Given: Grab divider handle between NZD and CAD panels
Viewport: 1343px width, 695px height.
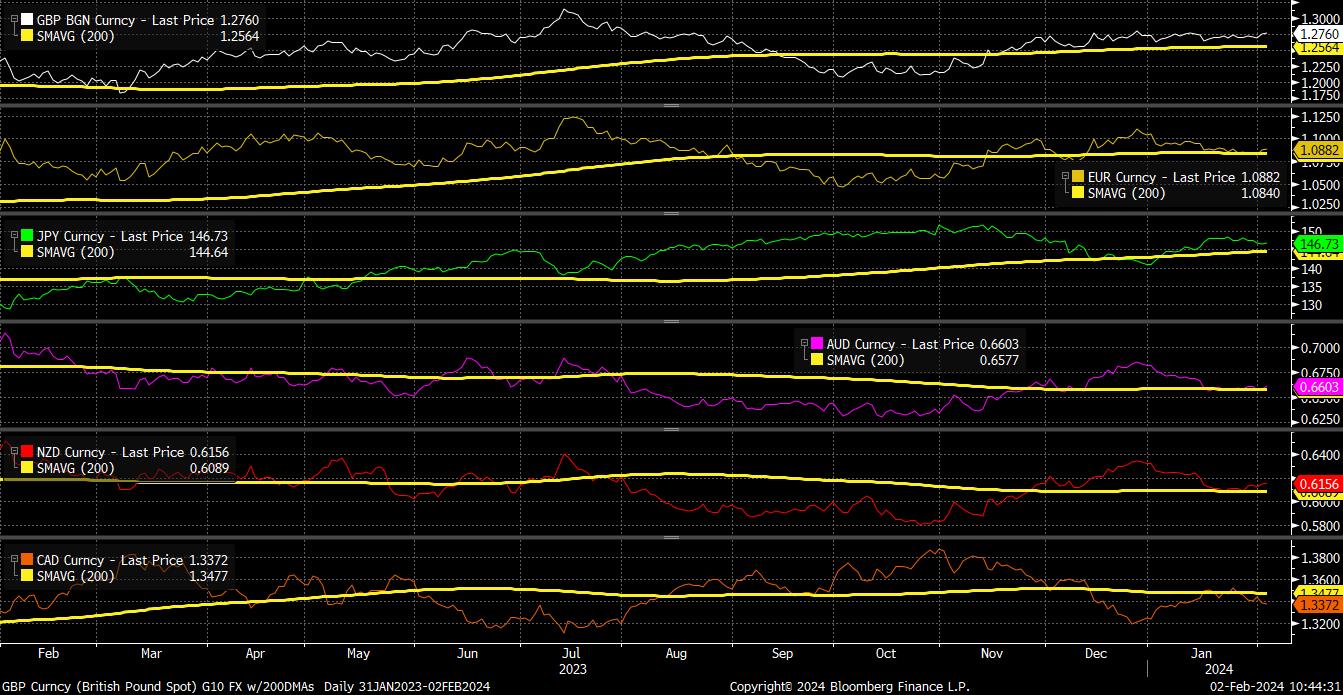Looking at the screenshot, I should [x=671, y=538].
